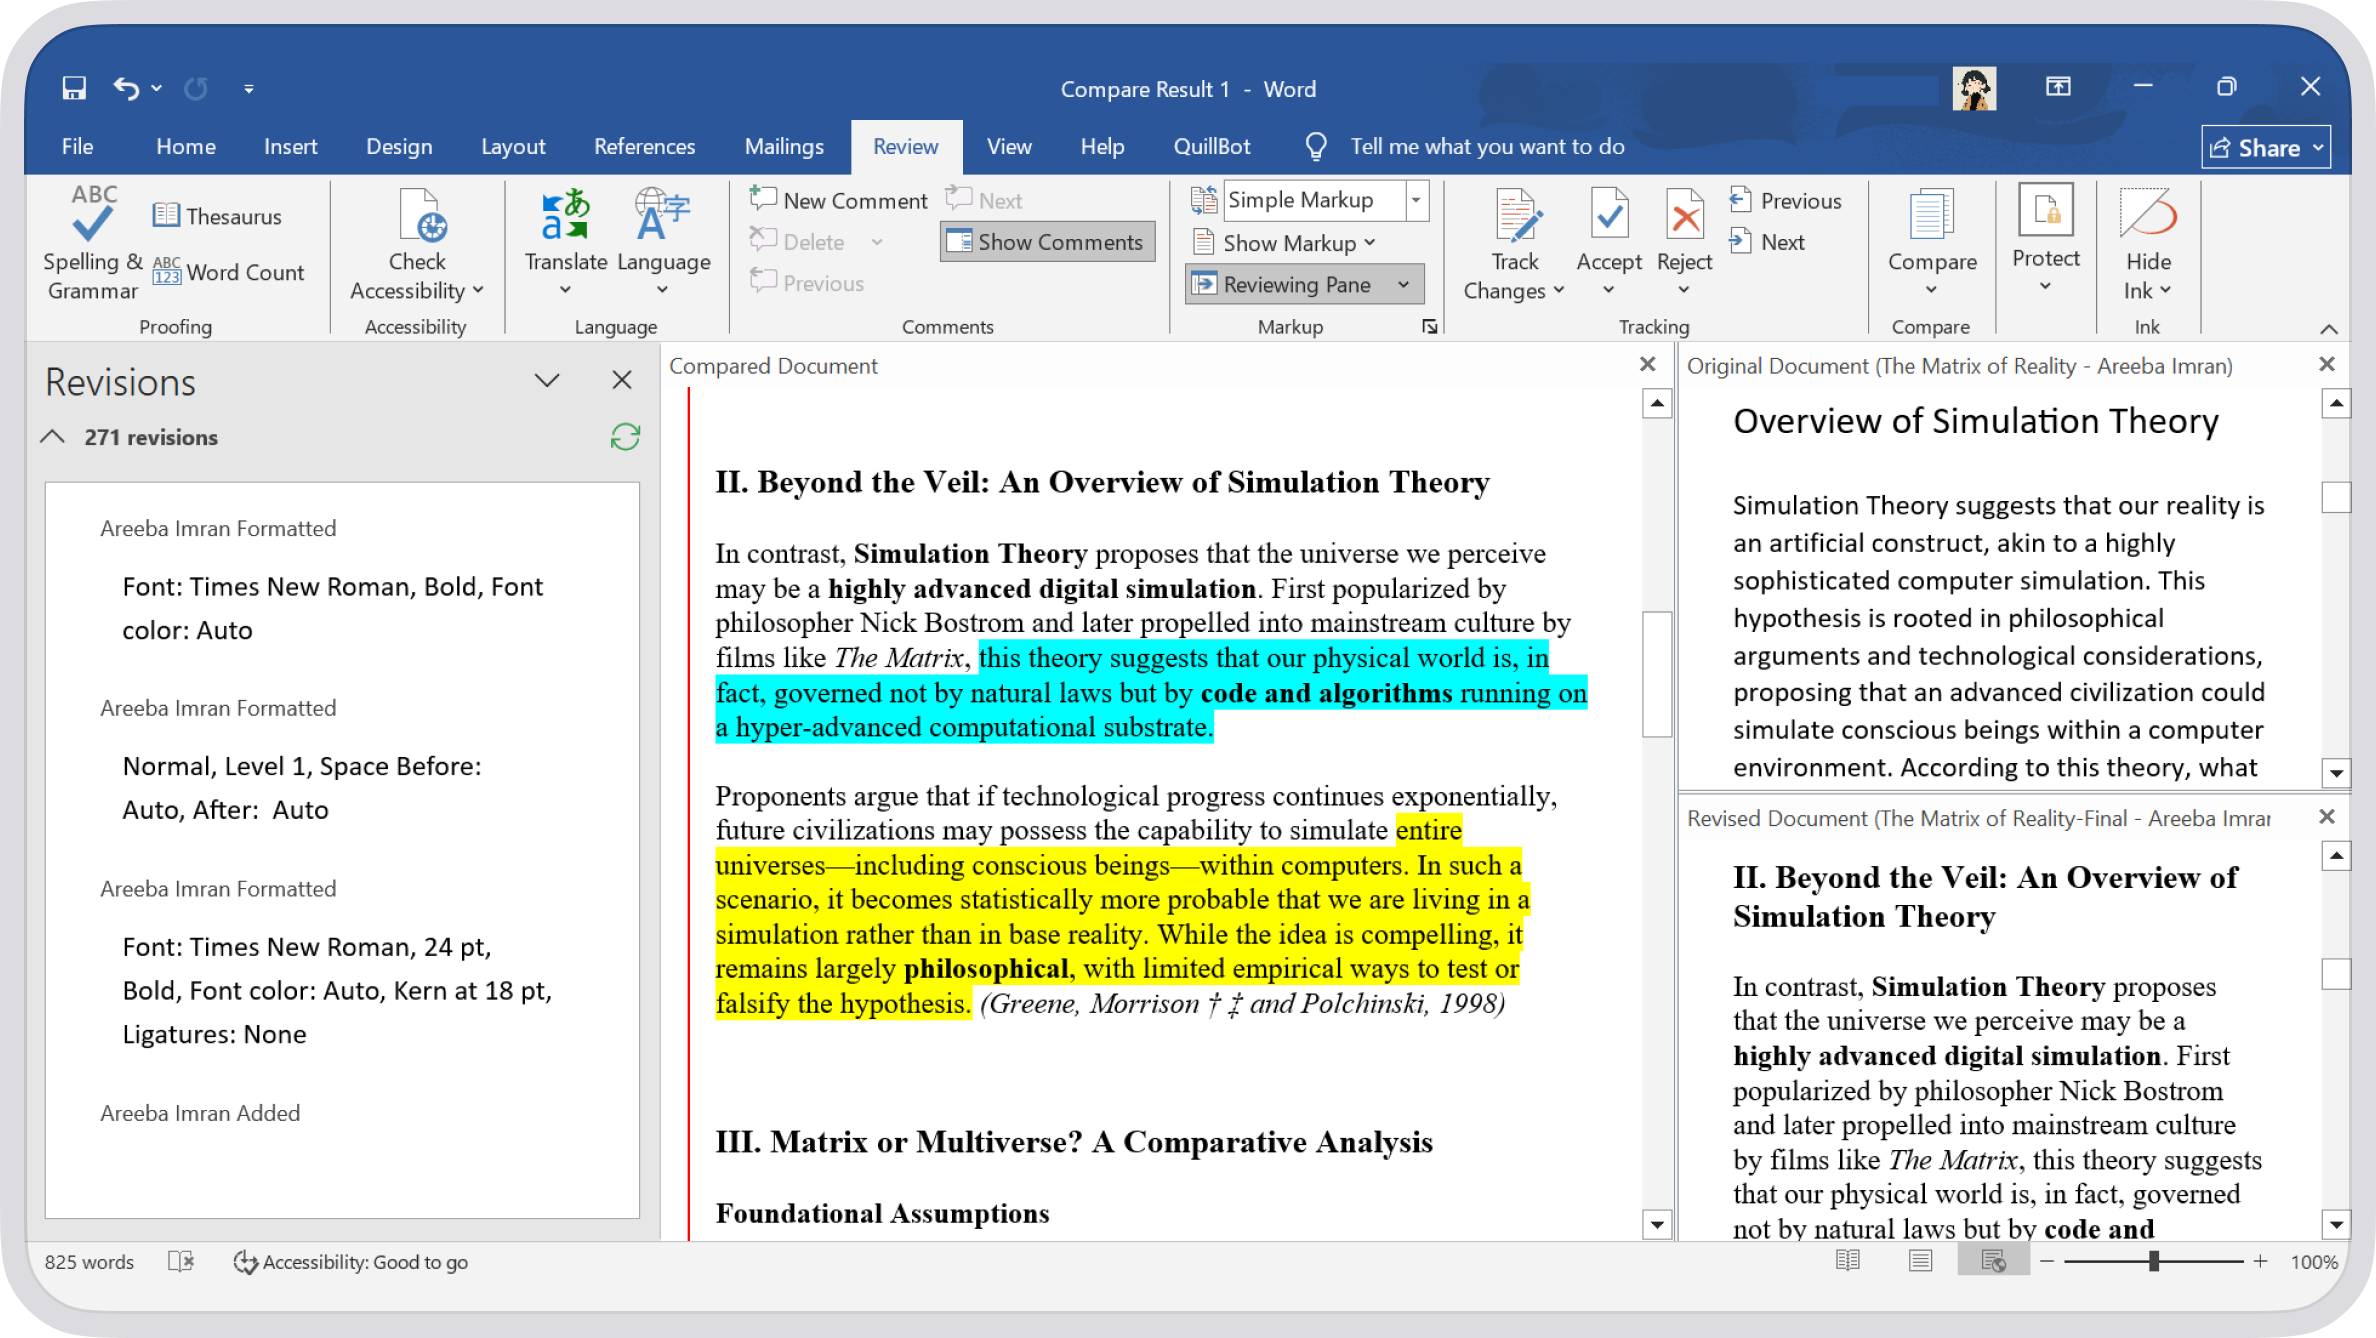This screenshot has height=1338, width=2376.
Task: Run Spelling & Grammar check
Action: click(x=92, y=243)
